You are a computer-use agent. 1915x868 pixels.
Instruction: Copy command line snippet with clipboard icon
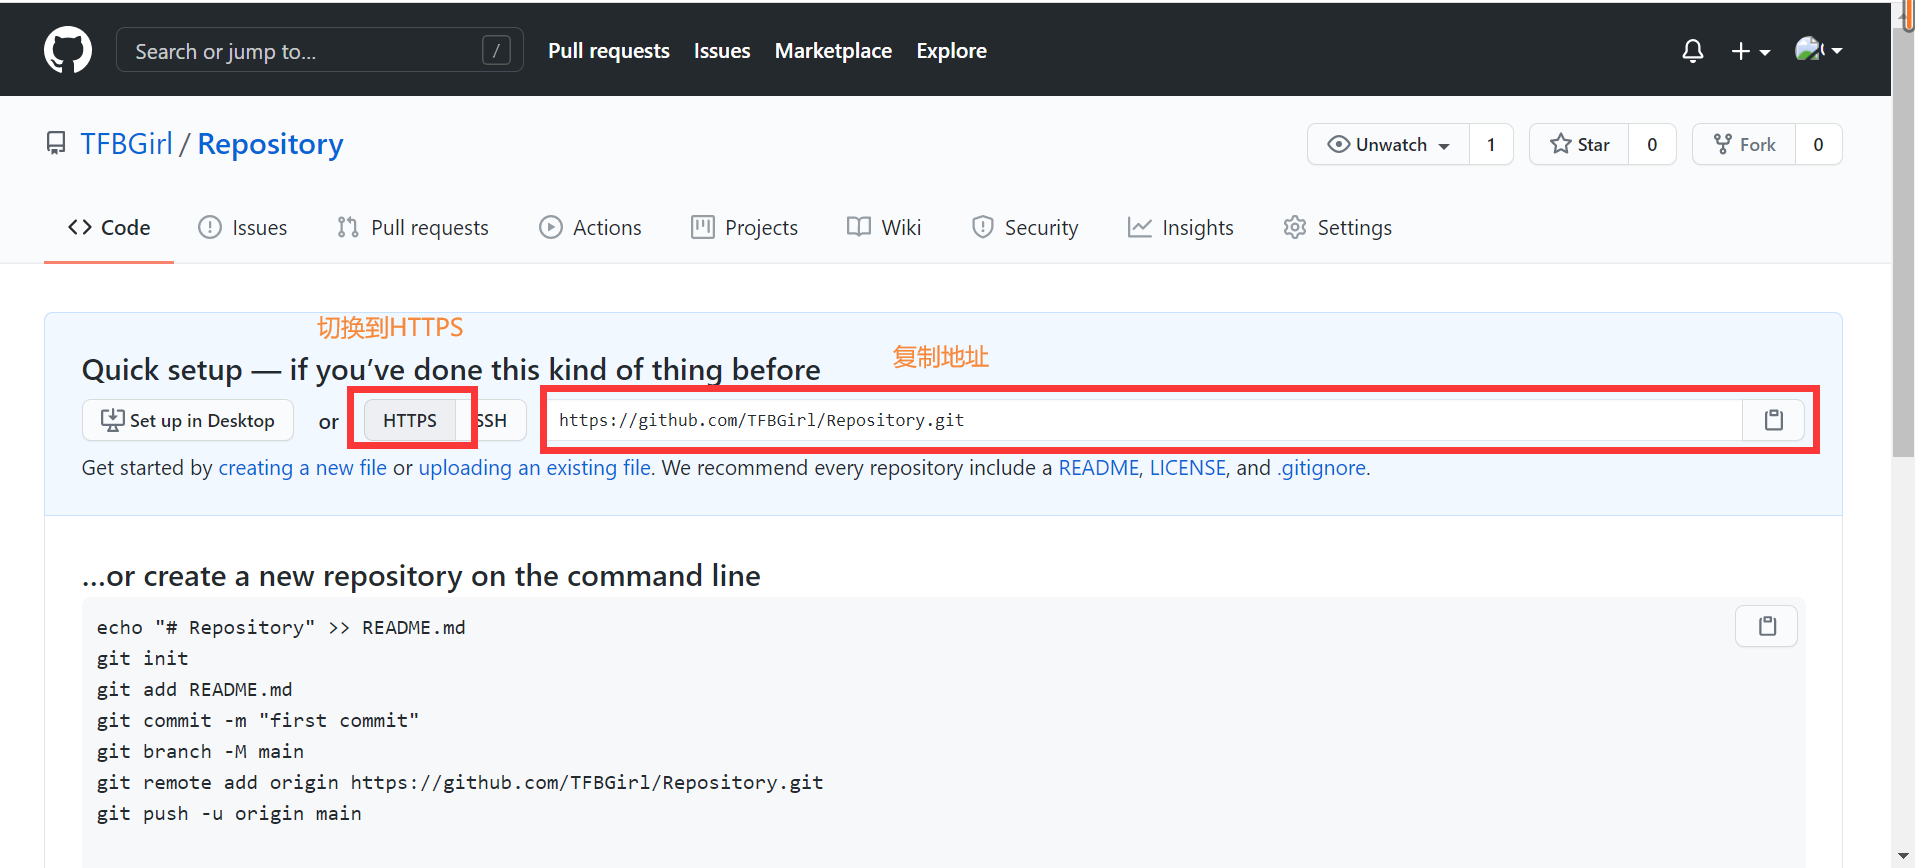point(1767,626)
